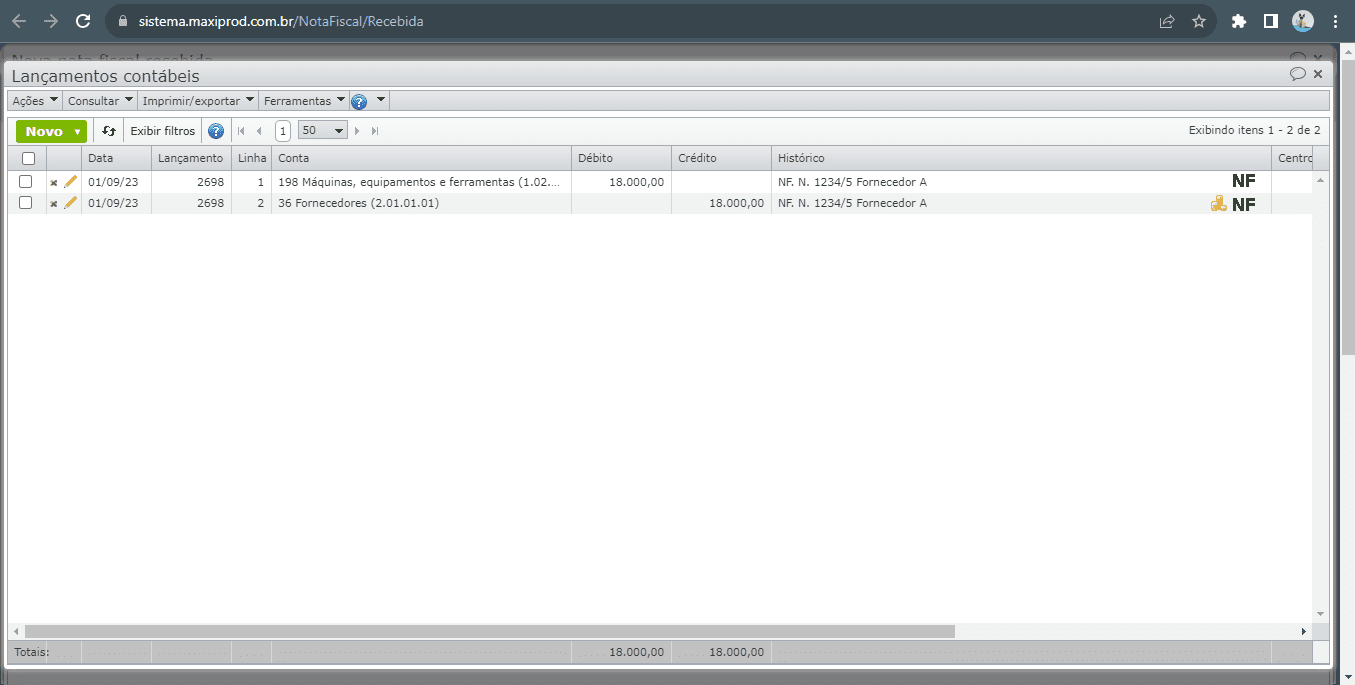Toggle the select-all checkbox in the table header
Screen dimensions: 1355x685
28,158
